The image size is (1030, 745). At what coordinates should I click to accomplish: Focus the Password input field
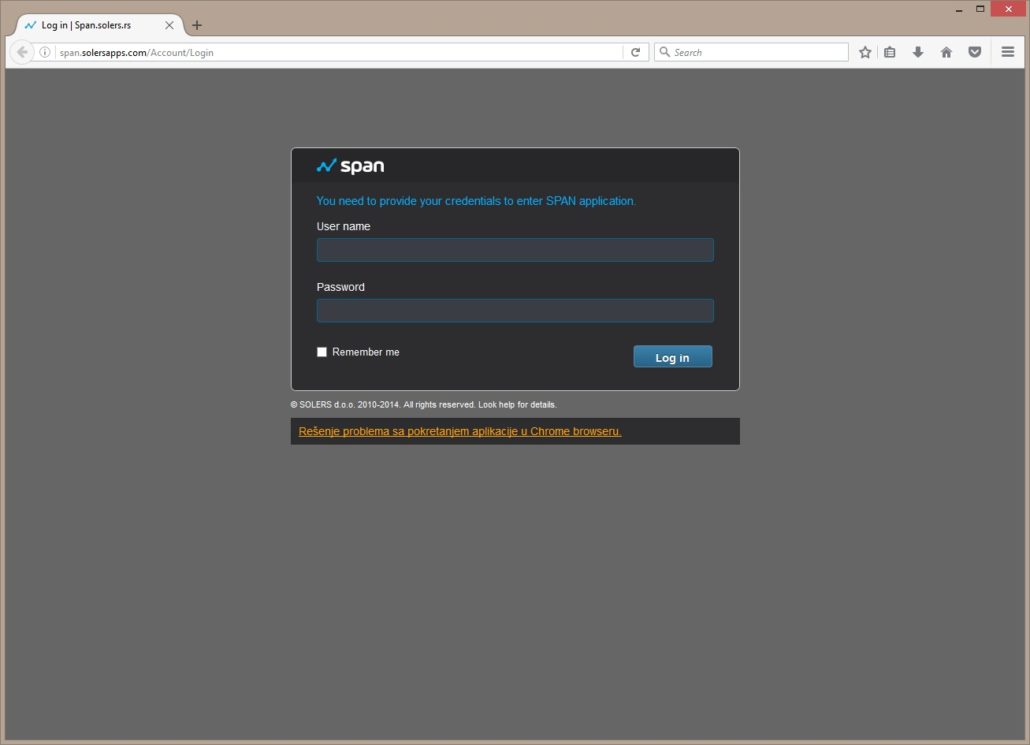coord(515,311)
